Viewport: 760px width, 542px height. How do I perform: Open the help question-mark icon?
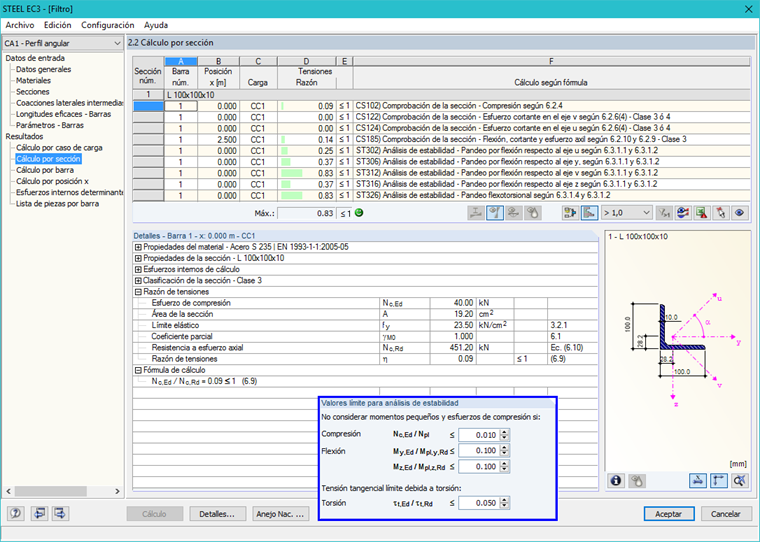coord(16,514)
